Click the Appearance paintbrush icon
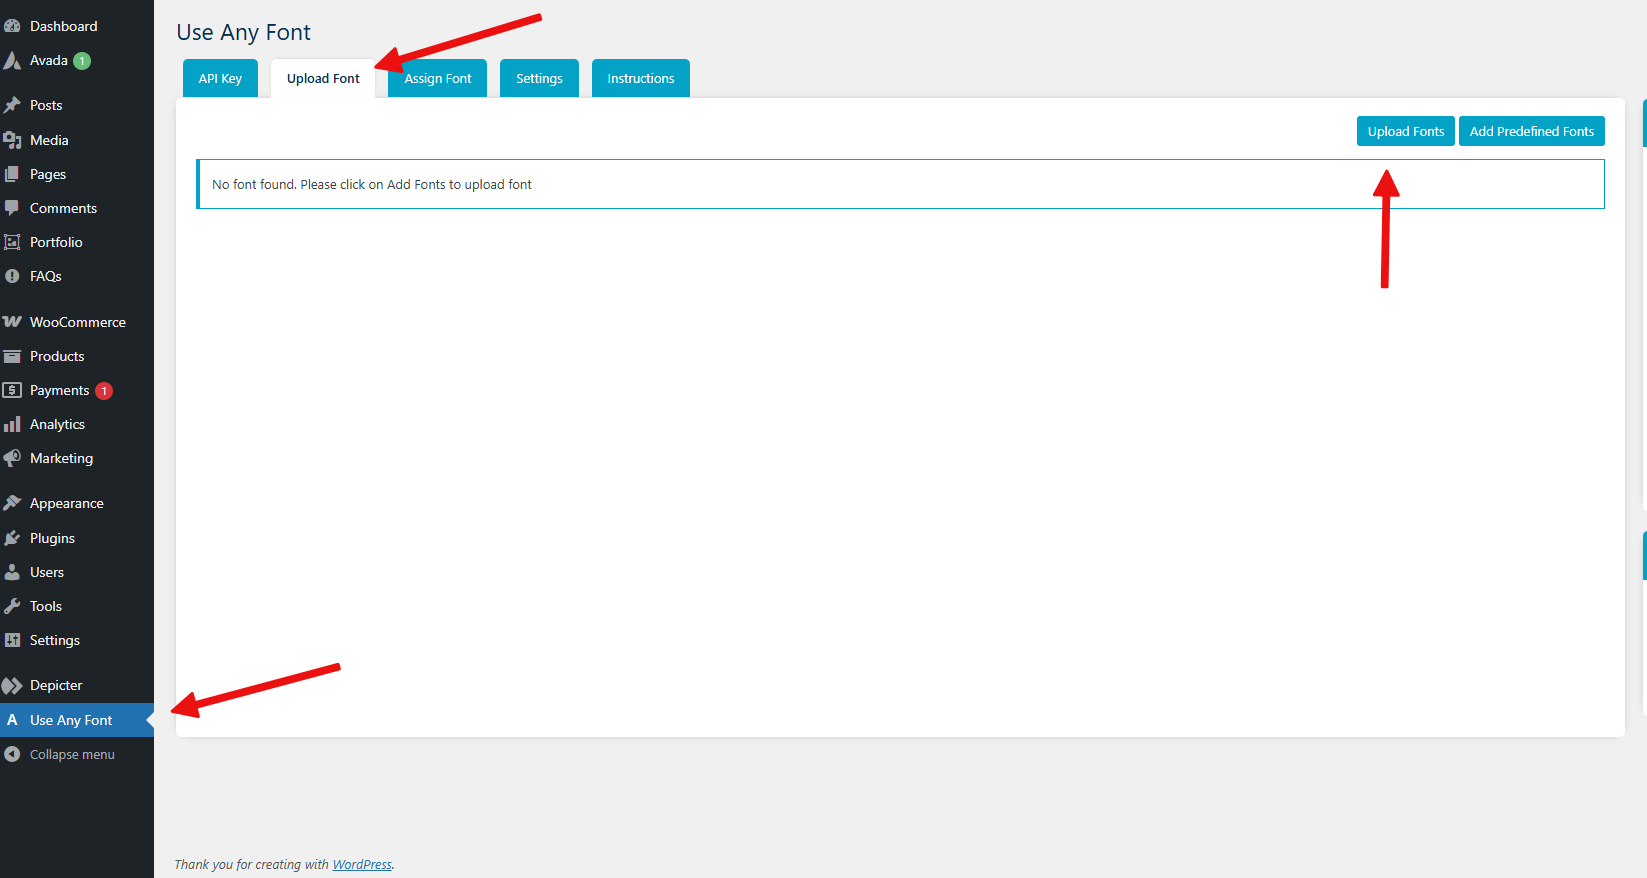The image size is (1647, 878). click(x=12, y=503)
